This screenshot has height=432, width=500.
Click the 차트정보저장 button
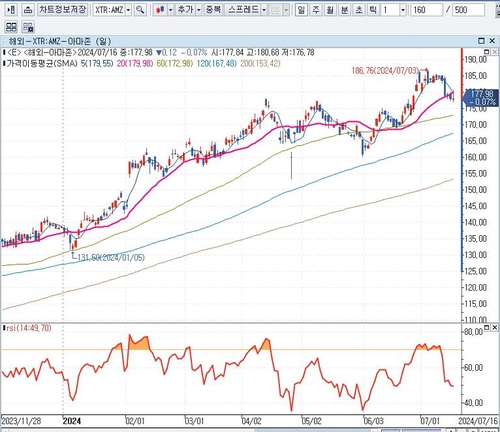(x=63, y=10)
